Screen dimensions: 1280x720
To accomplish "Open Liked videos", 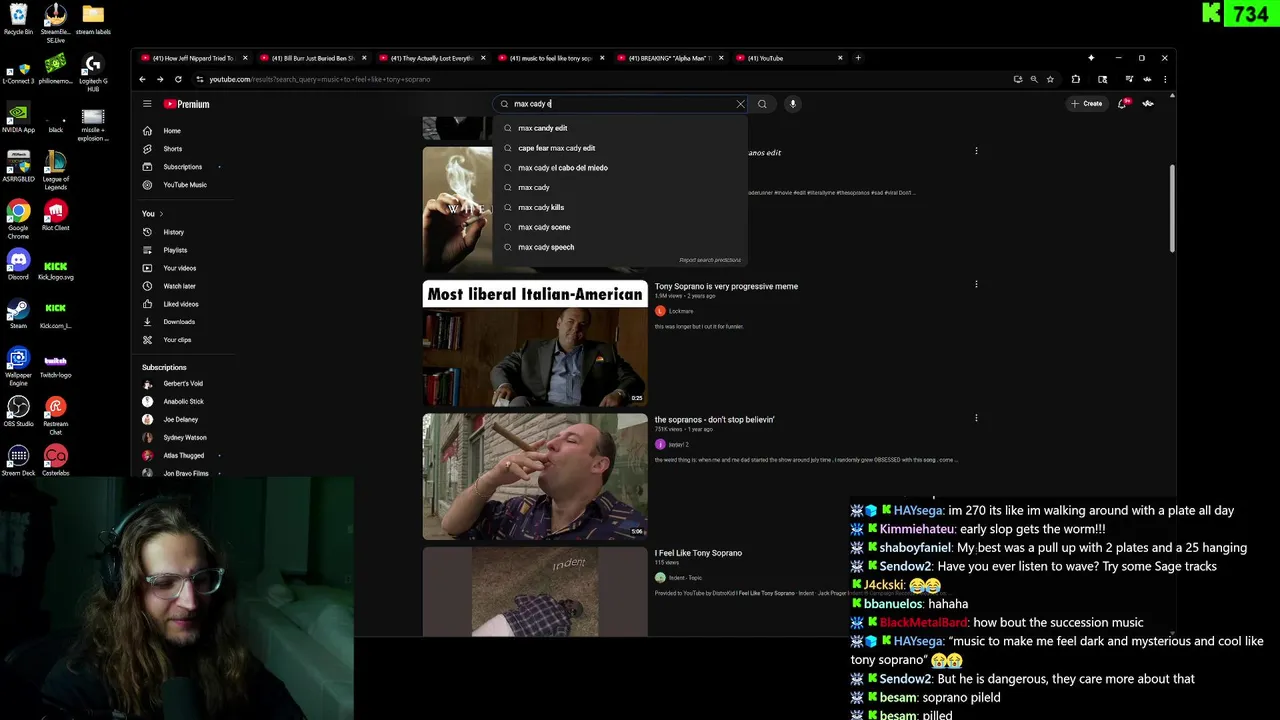I will (x=181, y=304).
